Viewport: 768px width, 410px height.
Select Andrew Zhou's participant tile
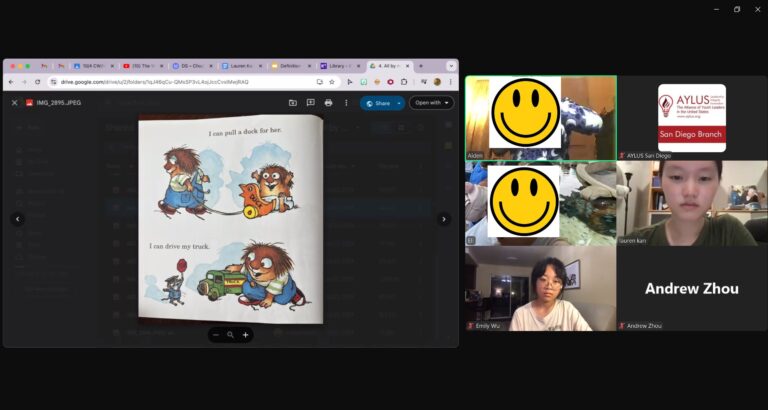pyautogui.click(x=692, y=289)
